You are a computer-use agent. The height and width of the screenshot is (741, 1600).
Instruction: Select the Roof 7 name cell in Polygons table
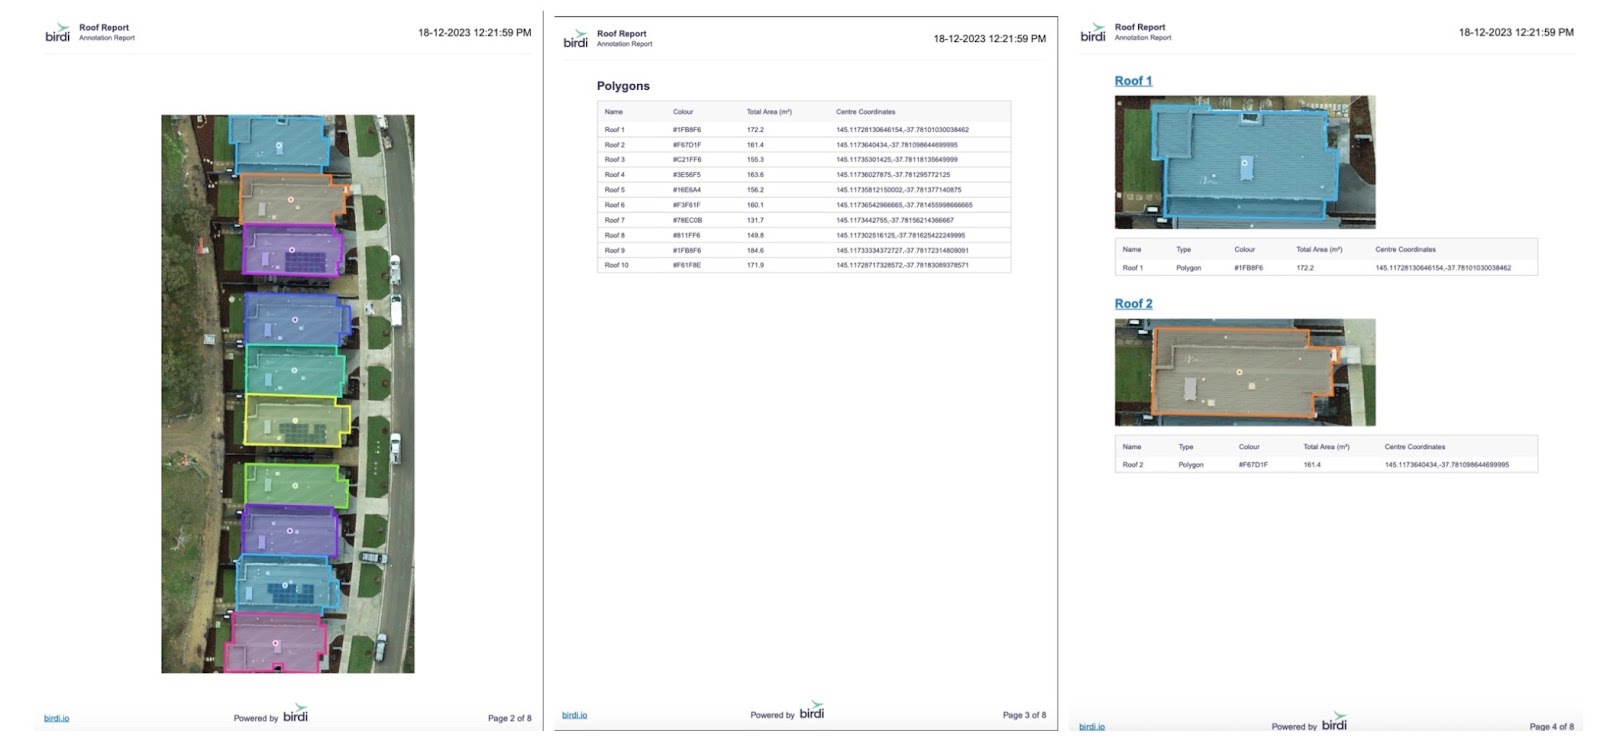point(614,220)
